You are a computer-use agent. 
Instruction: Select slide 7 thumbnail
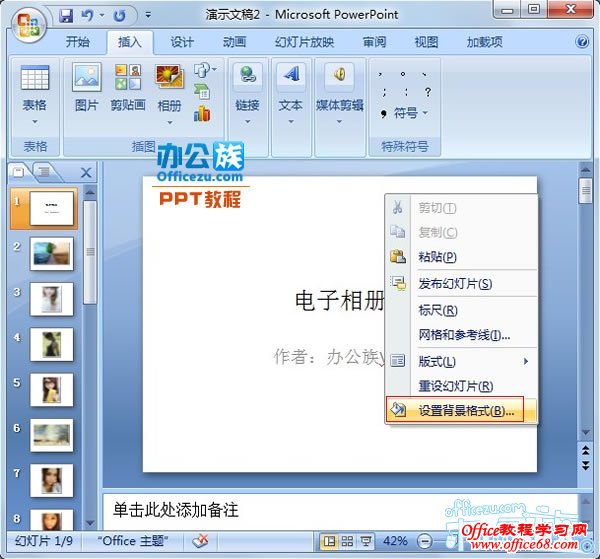(52, 481)
